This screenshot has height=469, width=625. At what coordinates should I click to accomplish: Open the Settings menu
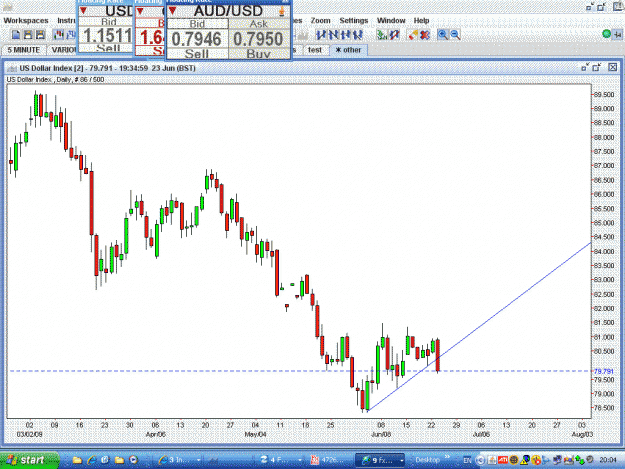pyautogui.click(x=354, y=20)
